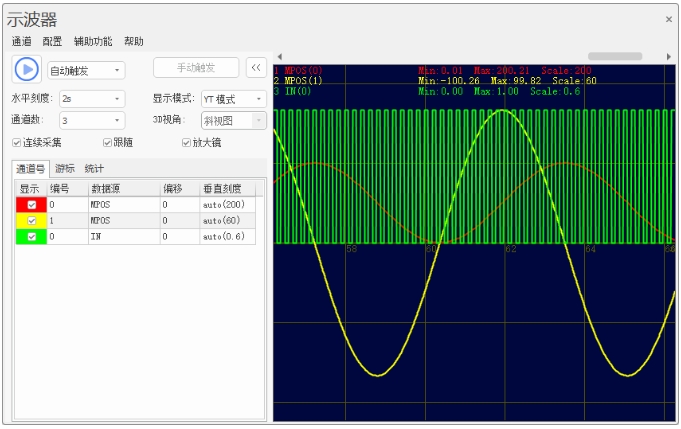Click the horizontal scrollbar thumb above the waveform
The image size is (681, 429).
coord(615,56)
